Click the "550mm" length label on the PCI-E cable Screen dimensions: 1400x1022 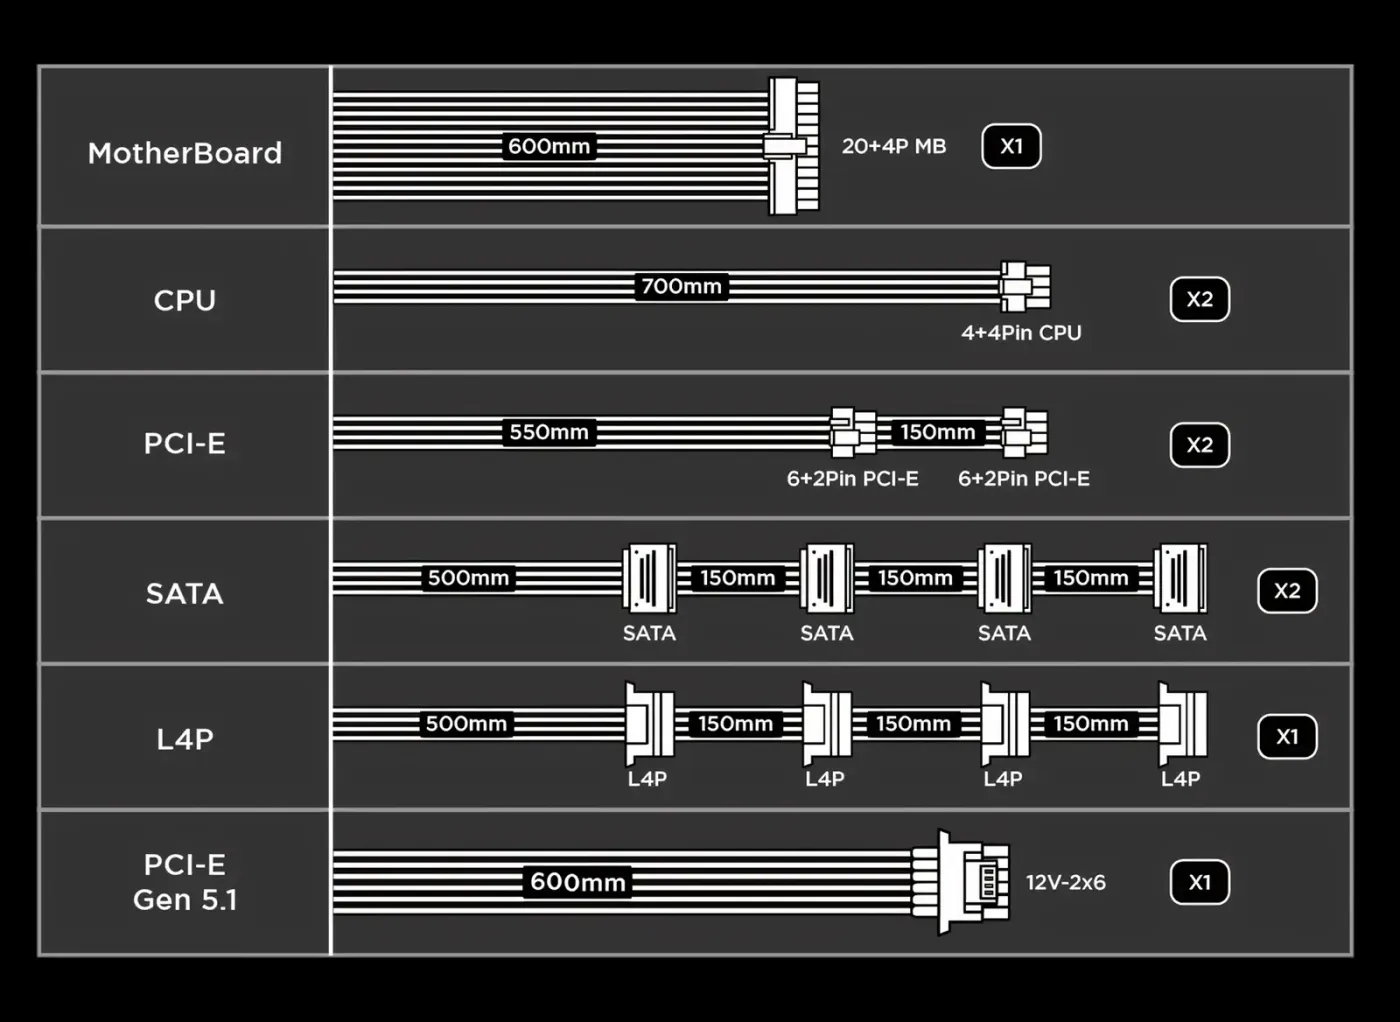tap(549, 432)
